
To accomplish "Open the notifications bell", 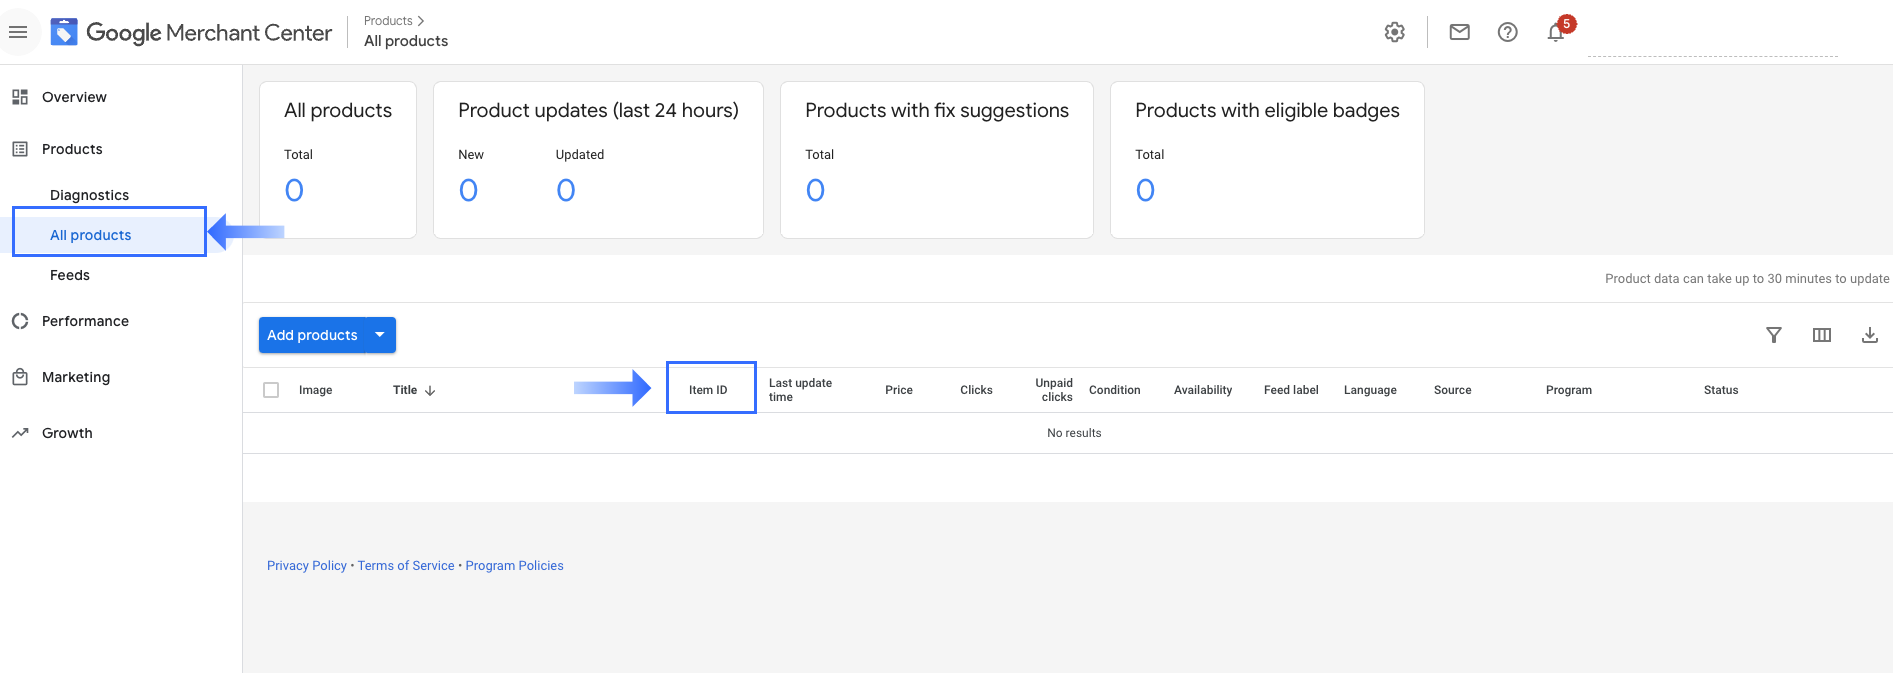I will coord(1556,33).
